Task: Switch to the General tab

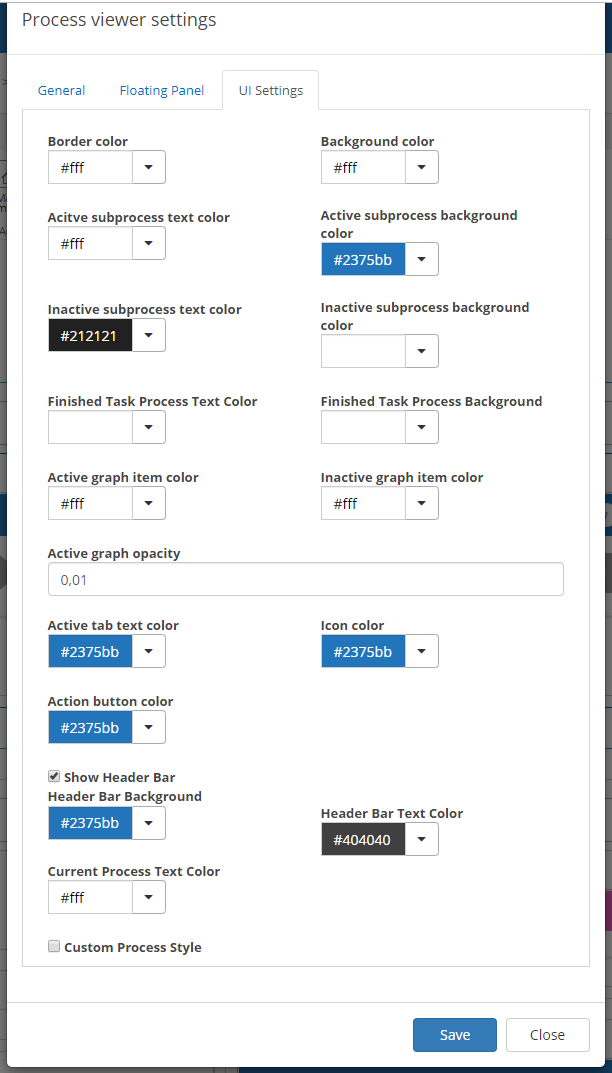Action: [x=62, y=90]
